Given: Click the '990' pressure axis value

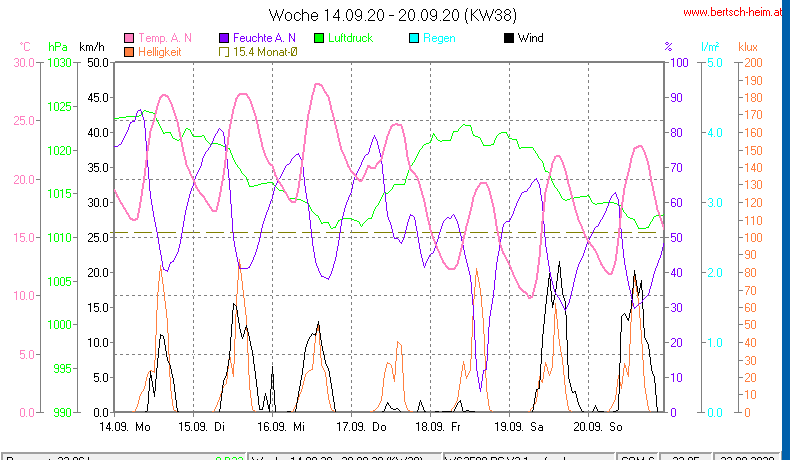Looking at the screenshot, I should click(x=60, y=413).
